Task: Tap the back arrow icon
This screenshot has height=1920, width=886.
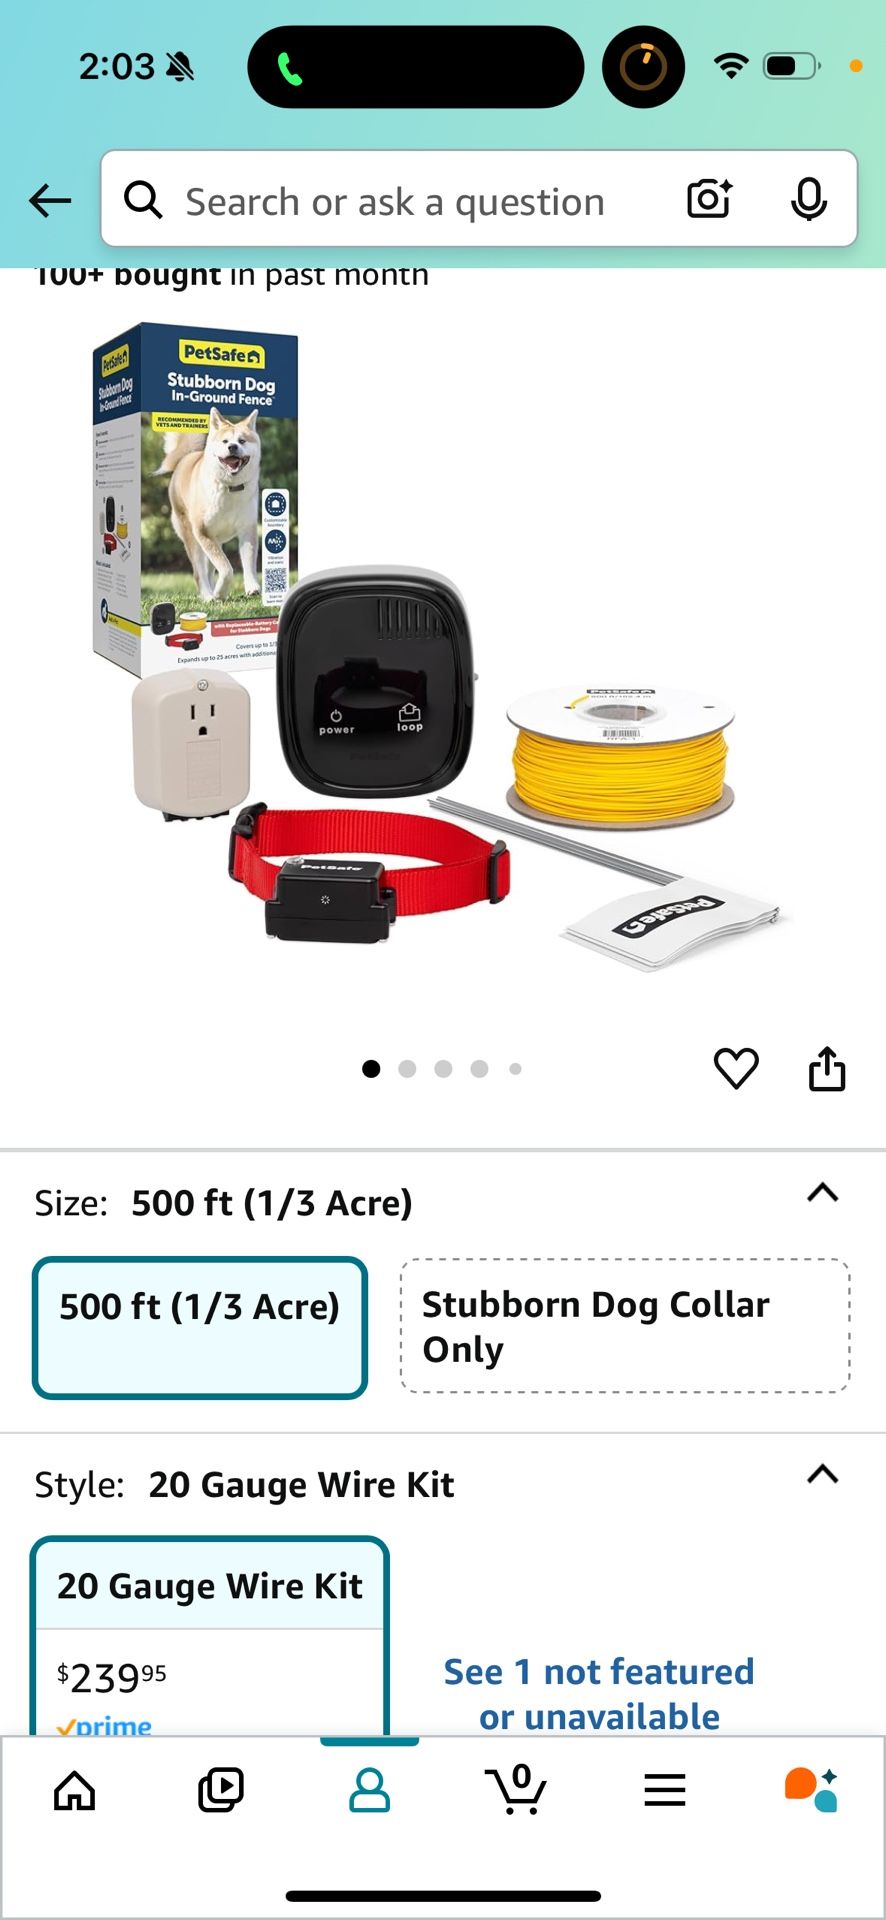Action: tap(50, 201)
